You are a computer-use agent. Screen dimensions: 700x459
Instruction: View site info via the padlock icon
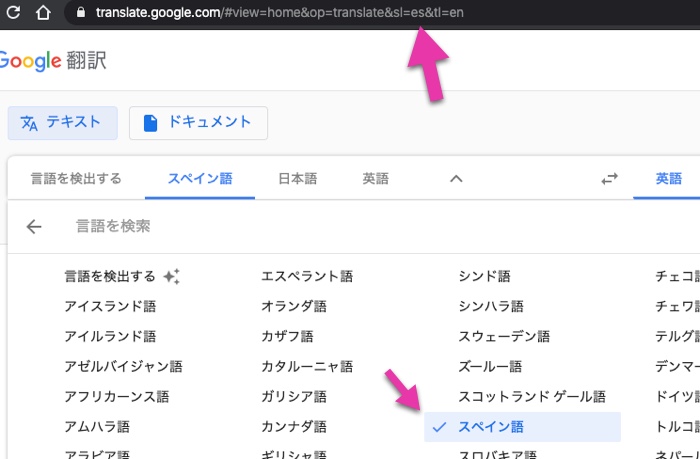coord(81,12)
